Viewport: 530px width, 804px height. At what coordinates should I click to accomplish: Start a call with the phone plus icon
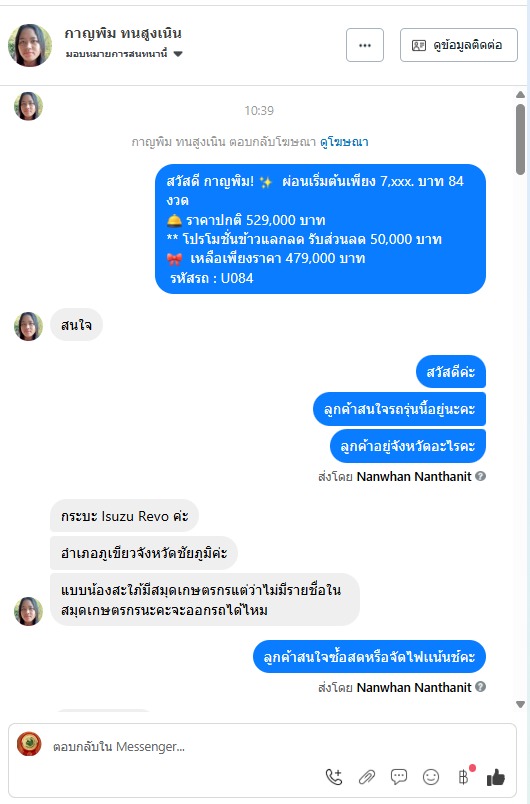(x=334, y=777)
